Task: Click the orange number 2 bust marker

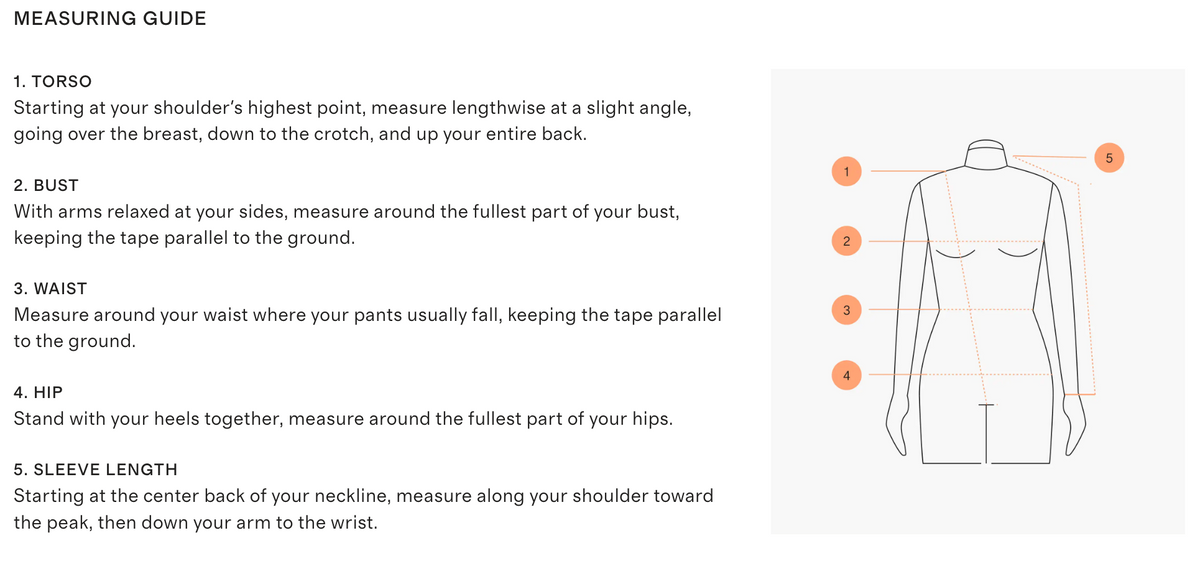Action: pos(846,241)
